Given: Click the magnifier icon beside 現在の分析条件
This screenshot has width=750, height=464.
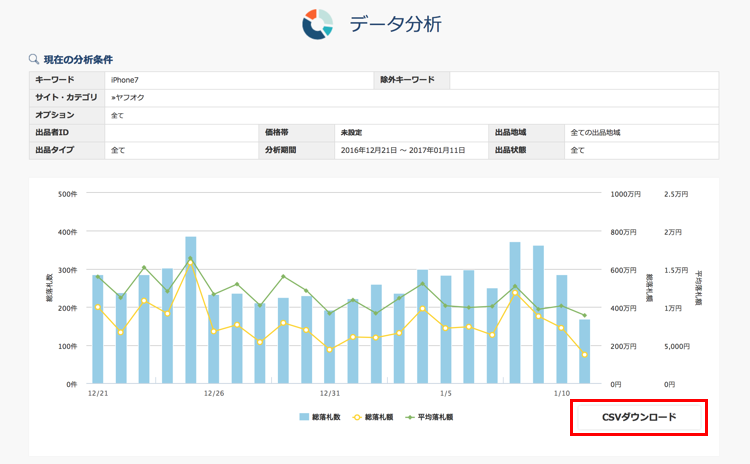Looking at the screenshot, I should click(34, 59).
